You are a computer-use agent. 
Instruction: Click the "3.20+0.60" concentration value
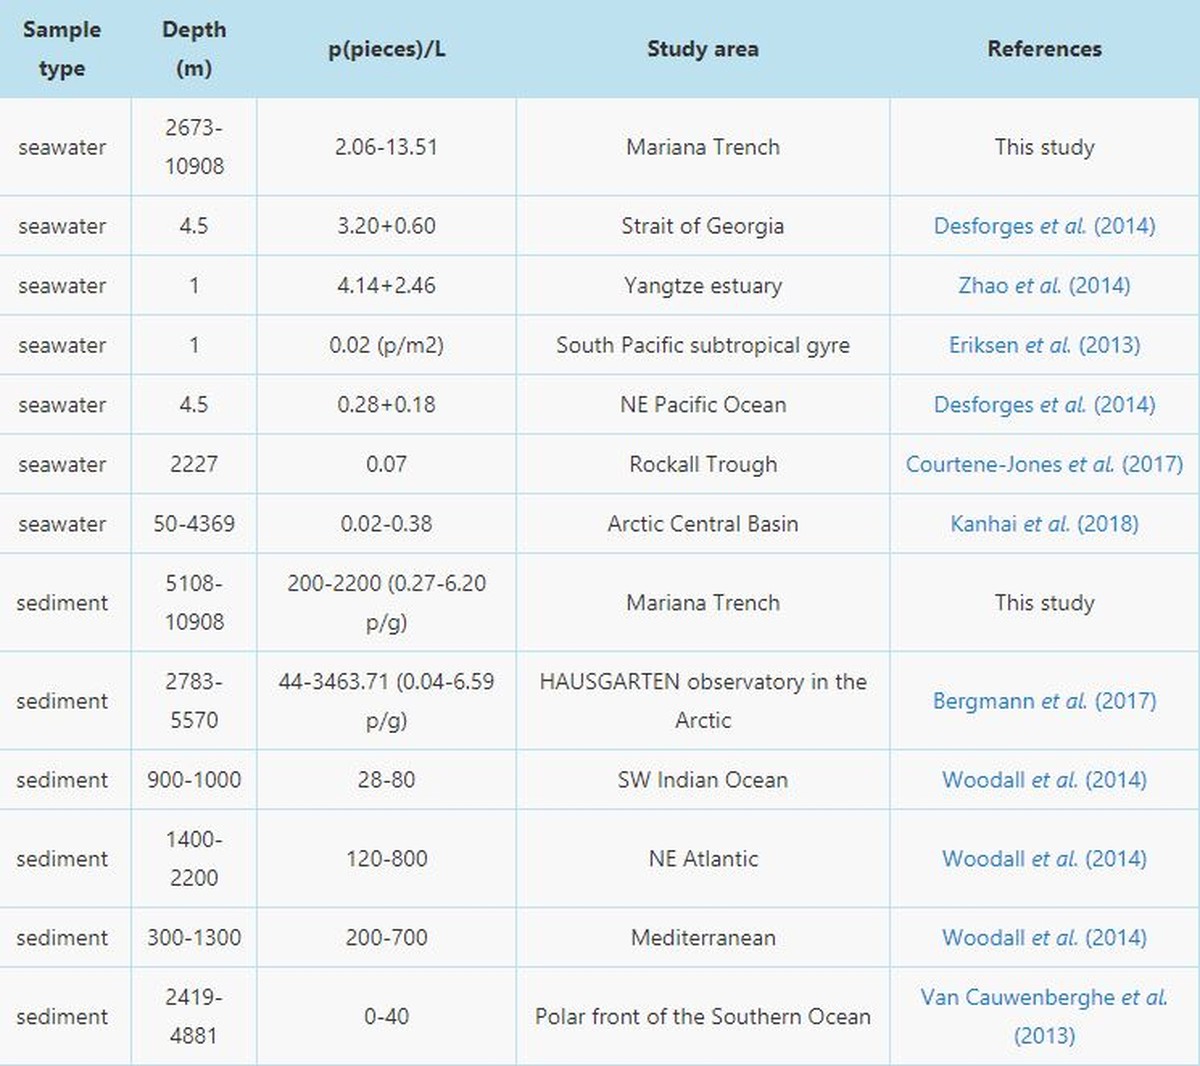coord(386,226)
